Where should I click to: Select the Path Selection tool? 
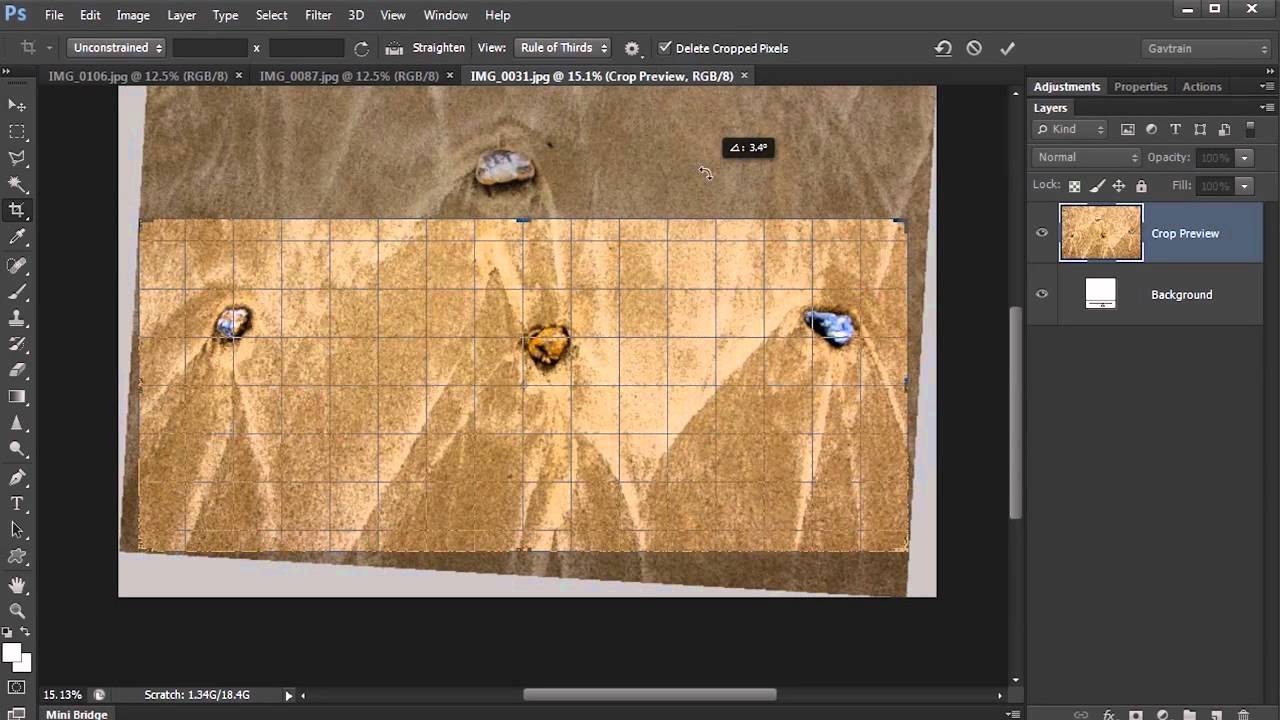[17, 531]
